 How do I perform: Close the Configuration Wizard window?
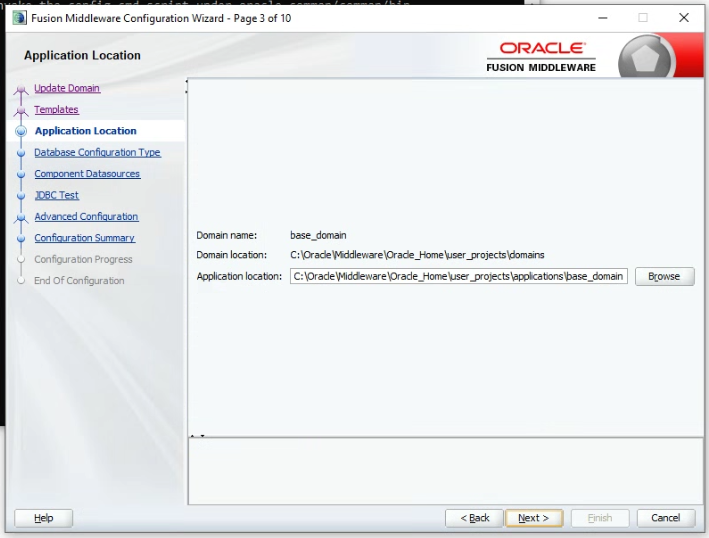pos(684,18)
